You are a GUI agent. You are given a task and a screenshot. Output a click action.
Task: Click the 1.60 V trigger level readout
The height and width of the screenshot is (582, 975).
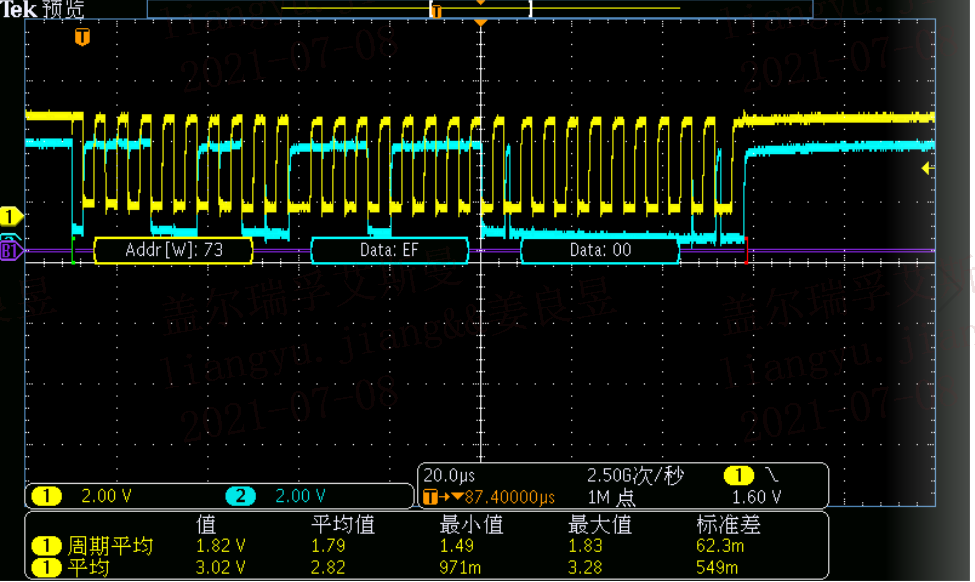[x=757, y=497]
